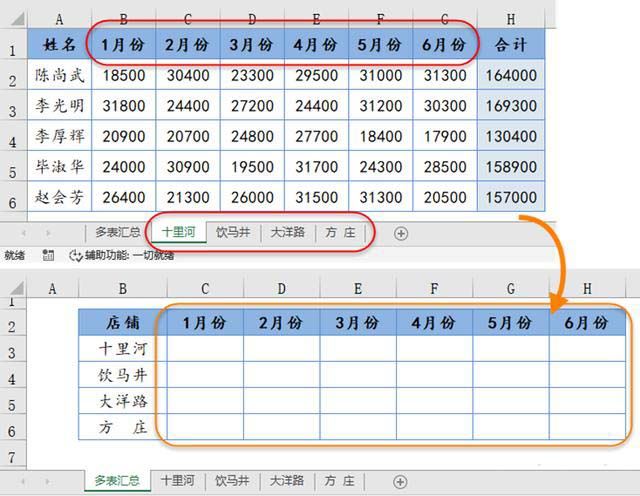Click select-all corner of the sales data sheet
640x496 pixels.
click(17, 18)
